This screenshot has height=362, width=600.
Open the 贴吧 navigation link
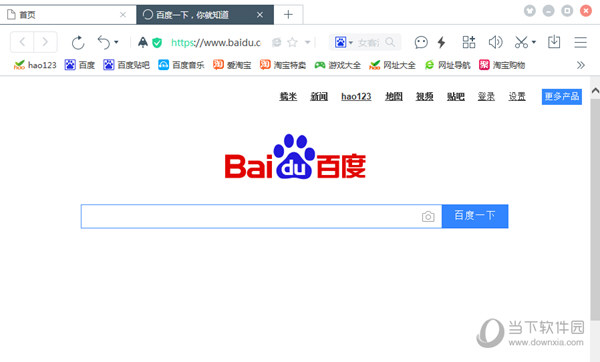(x=456, y=96)
